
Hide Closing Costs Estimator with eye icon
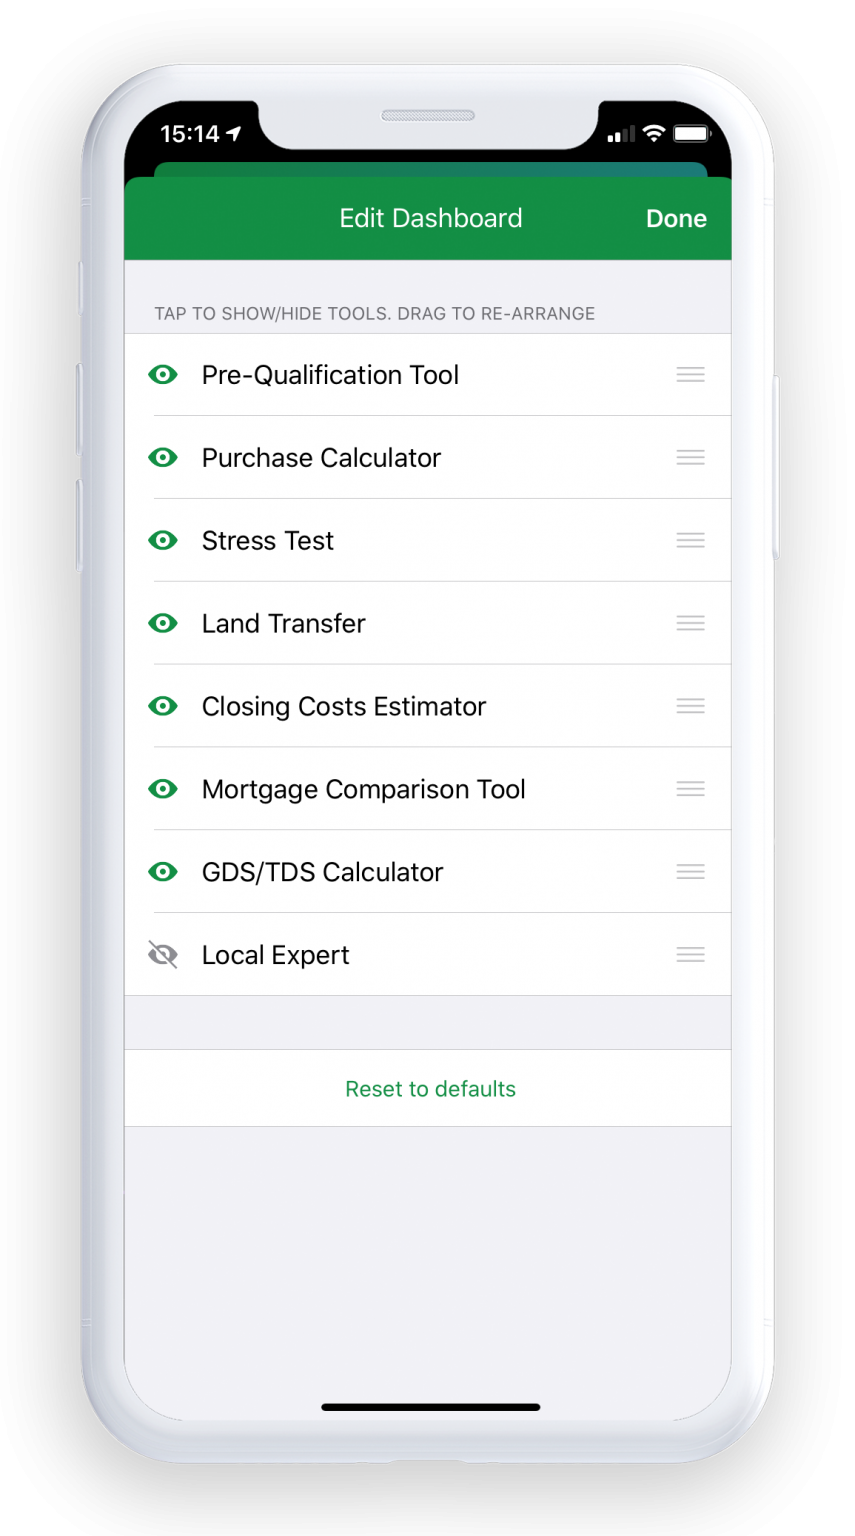(163, 707)
